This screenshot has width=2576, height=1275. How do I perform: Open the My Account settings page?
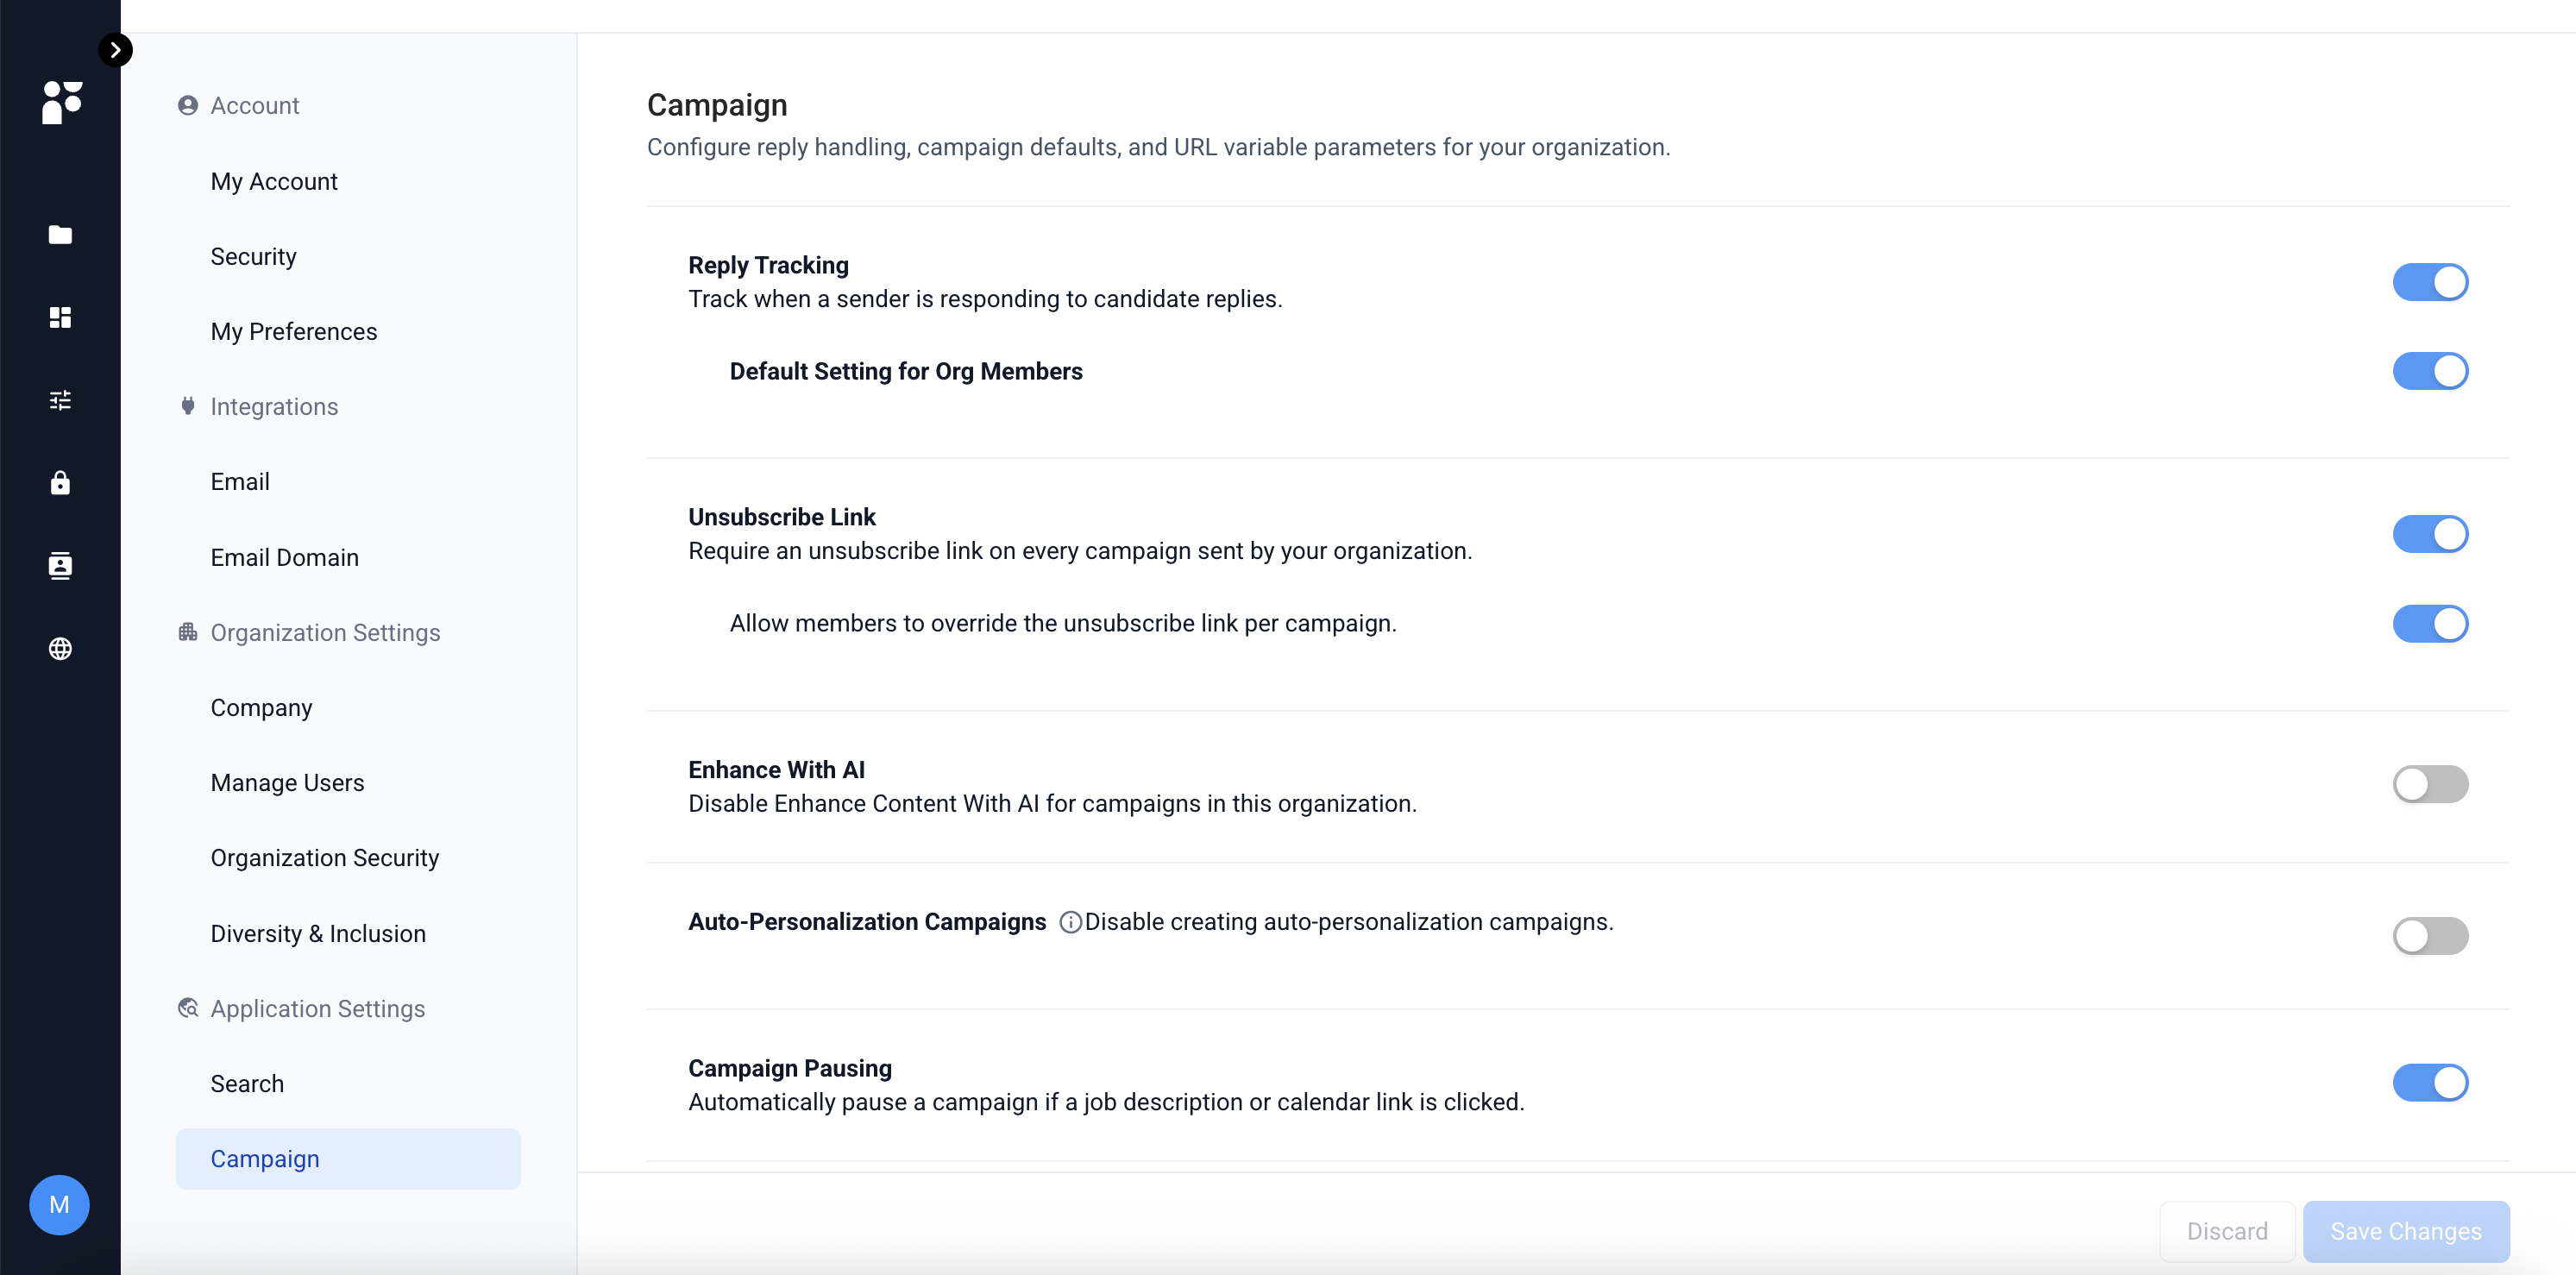(274, 181)
